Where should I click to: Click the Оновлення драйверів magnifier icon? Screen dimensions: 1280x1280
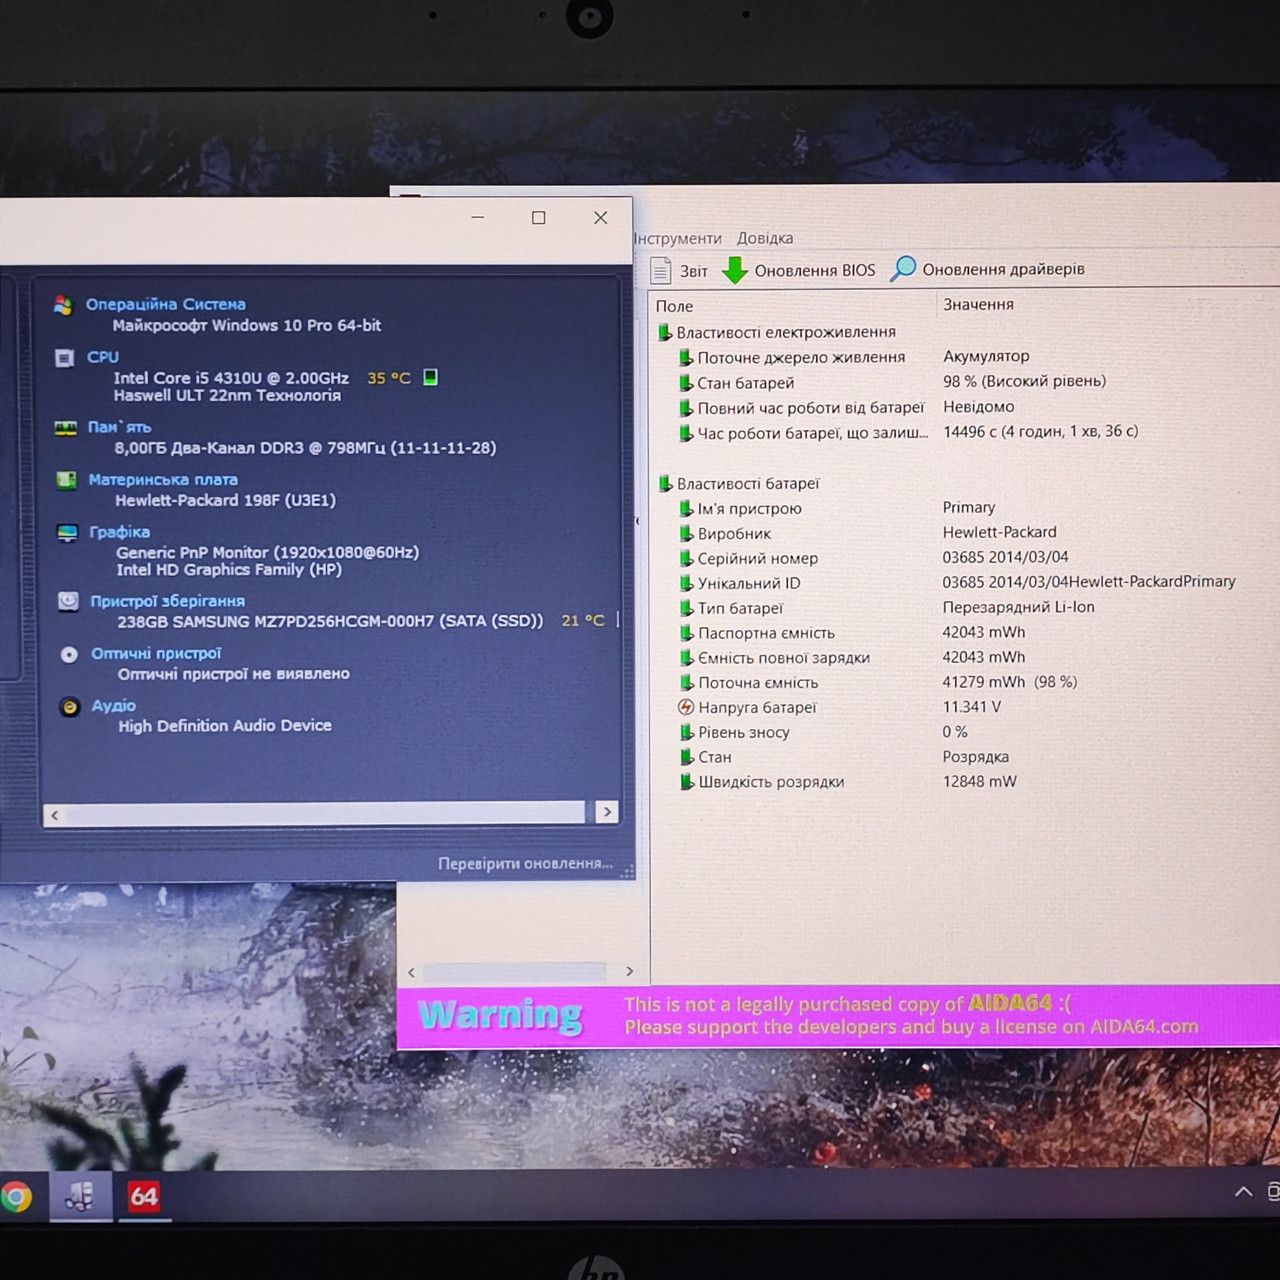click(903, 269)
